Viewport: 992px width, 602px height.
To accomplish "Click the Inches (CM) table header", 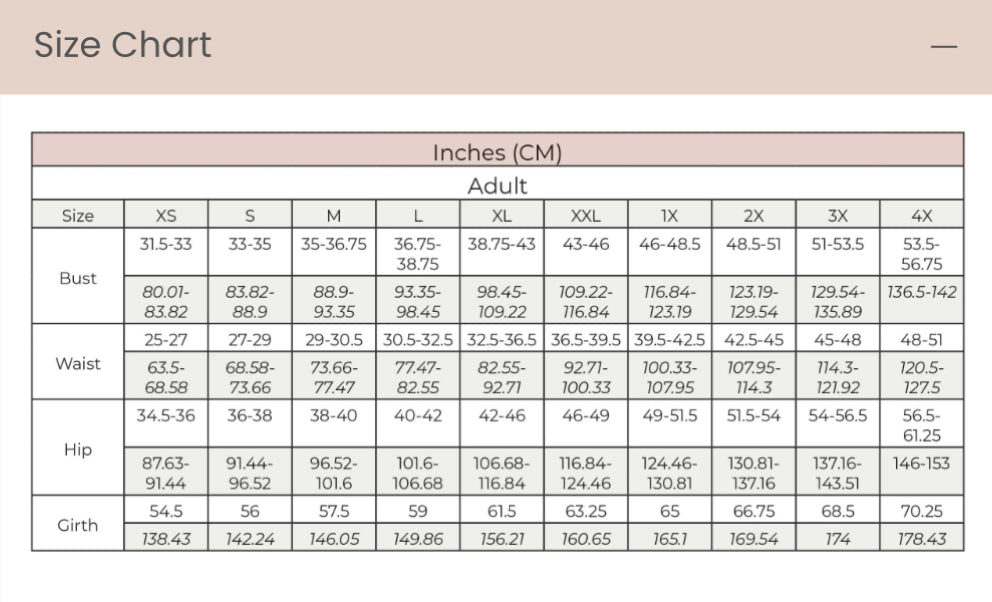I will tap(497, 153).
